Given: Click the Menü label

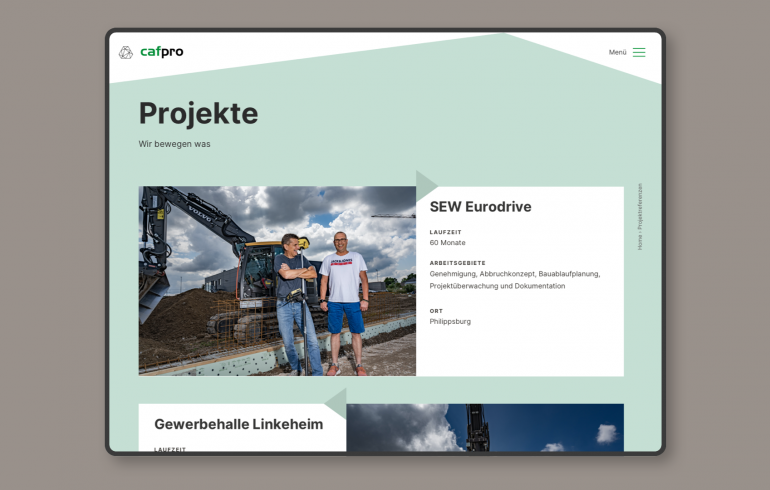Looking at the screenshot, I should pyautogui.click(x=617, y=52).
